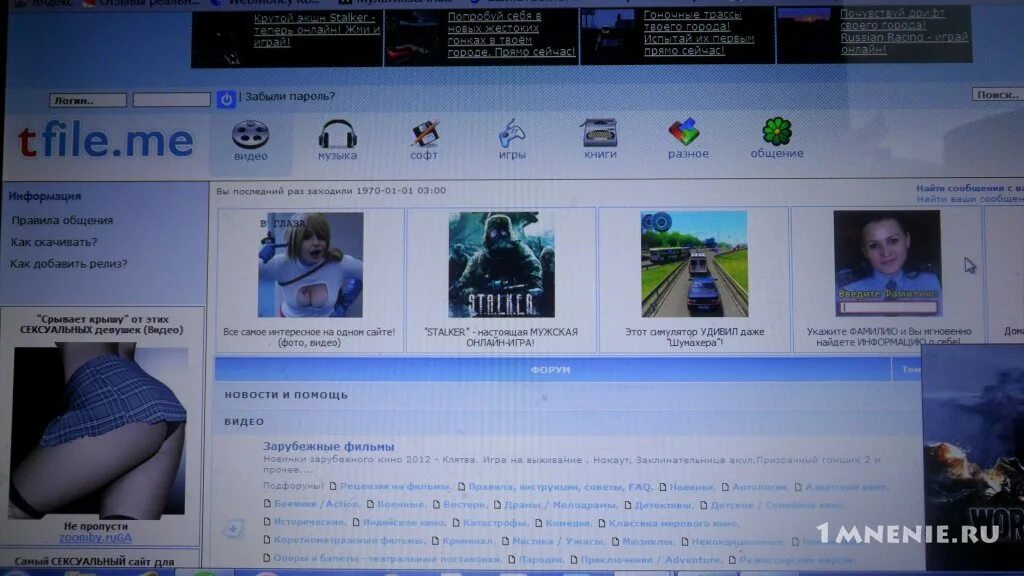
Task: Click the Почувствуй дрифт Russian Racing banner
Action: pyautogui.click(x=904, y=31)
